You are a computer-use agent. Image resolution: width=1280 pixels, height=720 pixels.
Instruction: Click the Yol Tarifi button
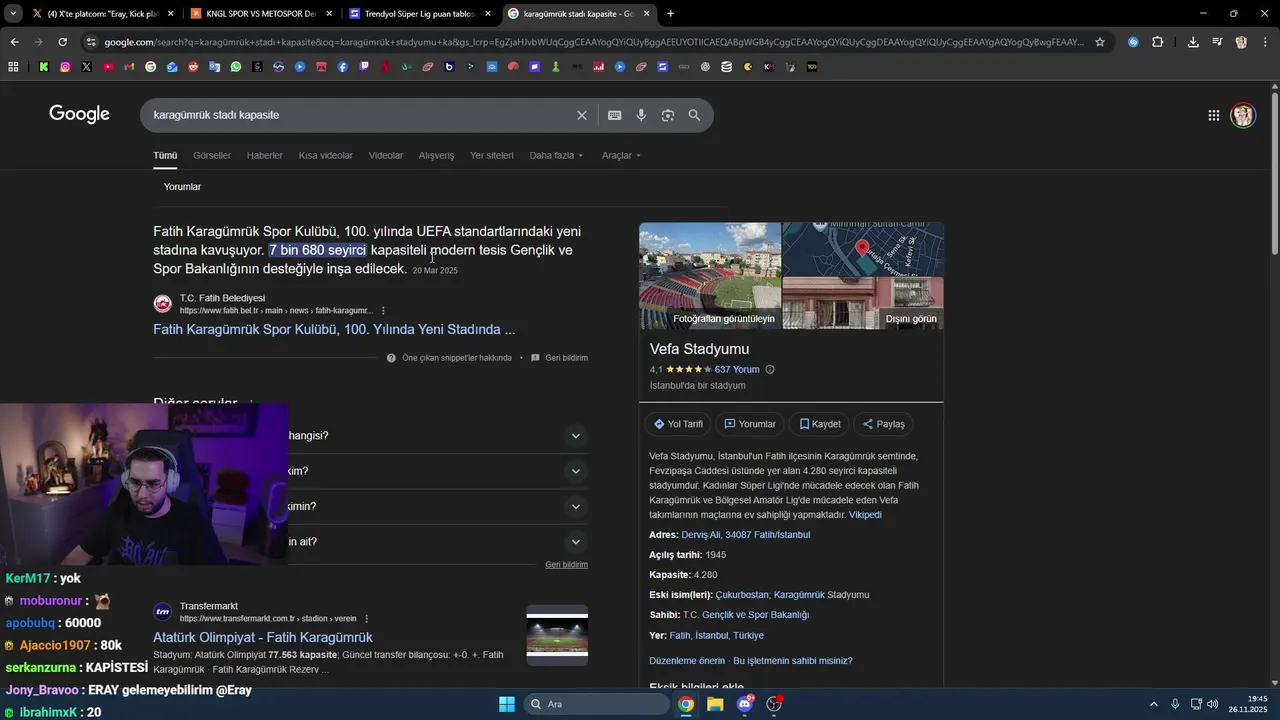click(678, 424)
